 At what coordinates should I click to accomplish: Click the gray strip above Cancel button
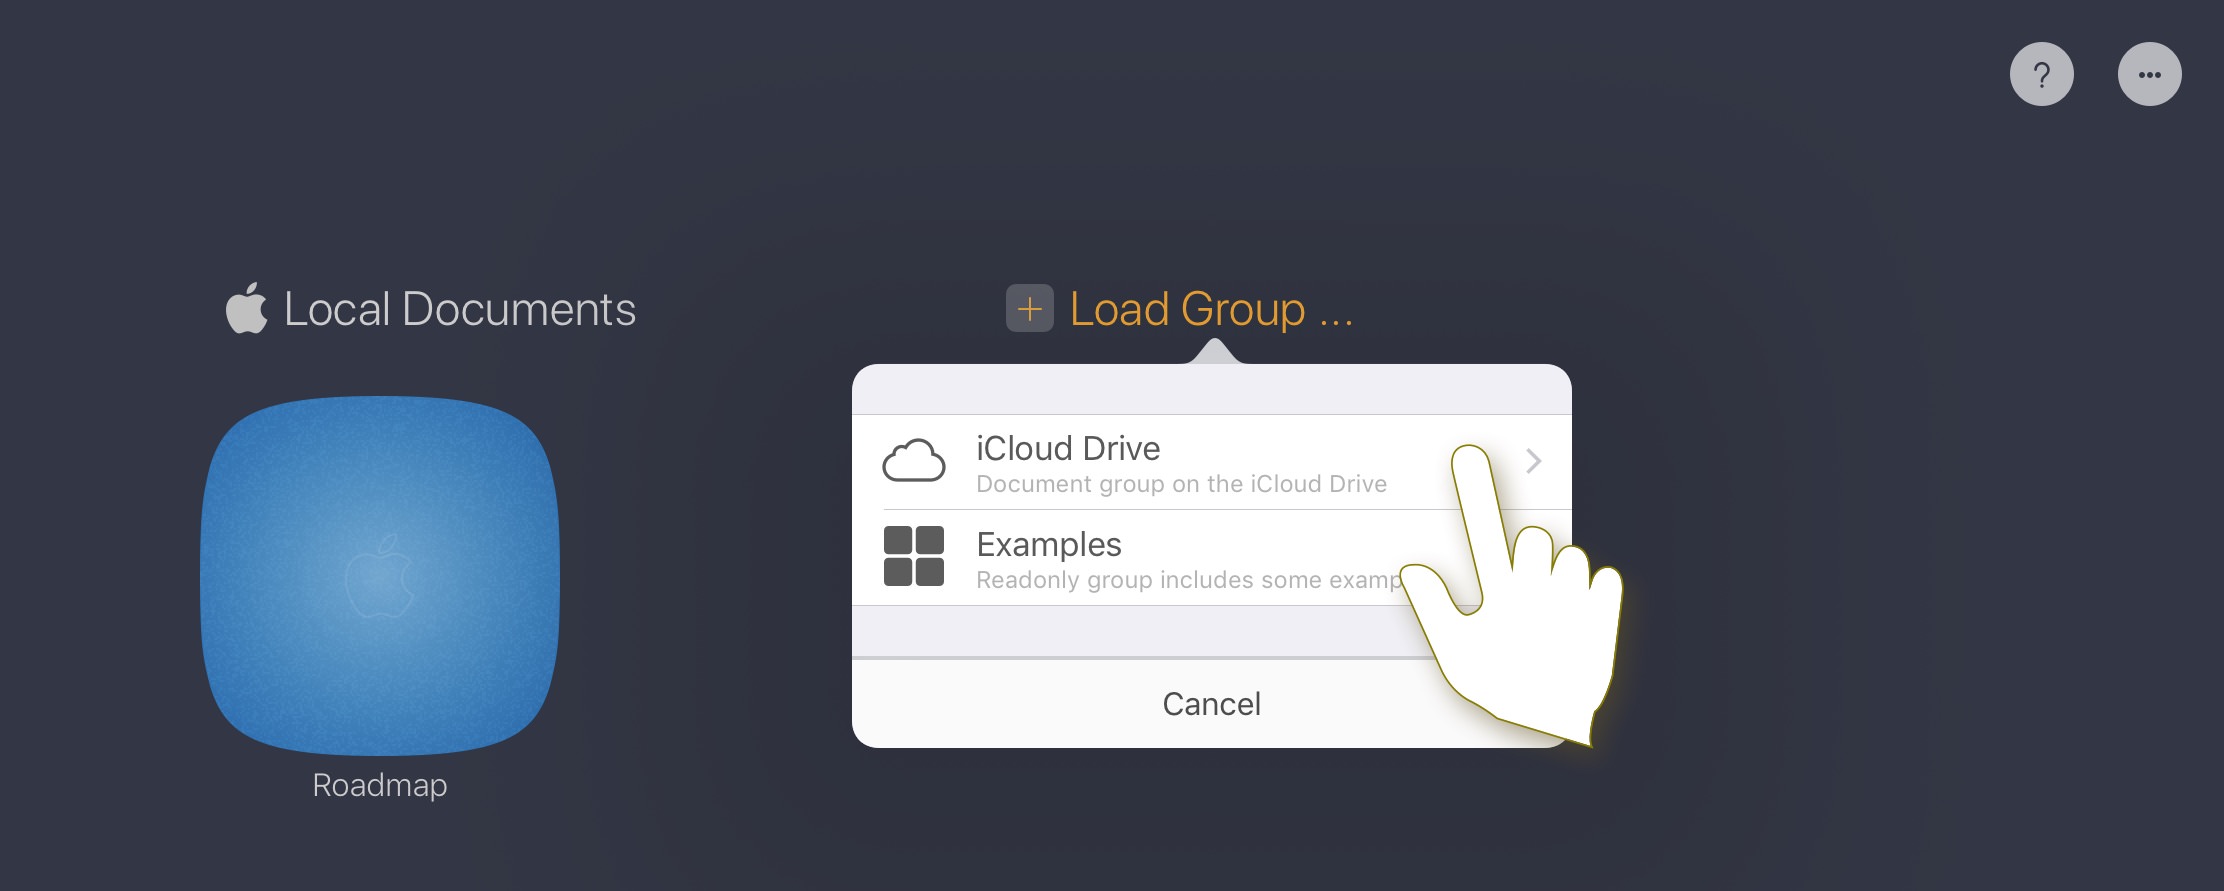point(1100,631)
